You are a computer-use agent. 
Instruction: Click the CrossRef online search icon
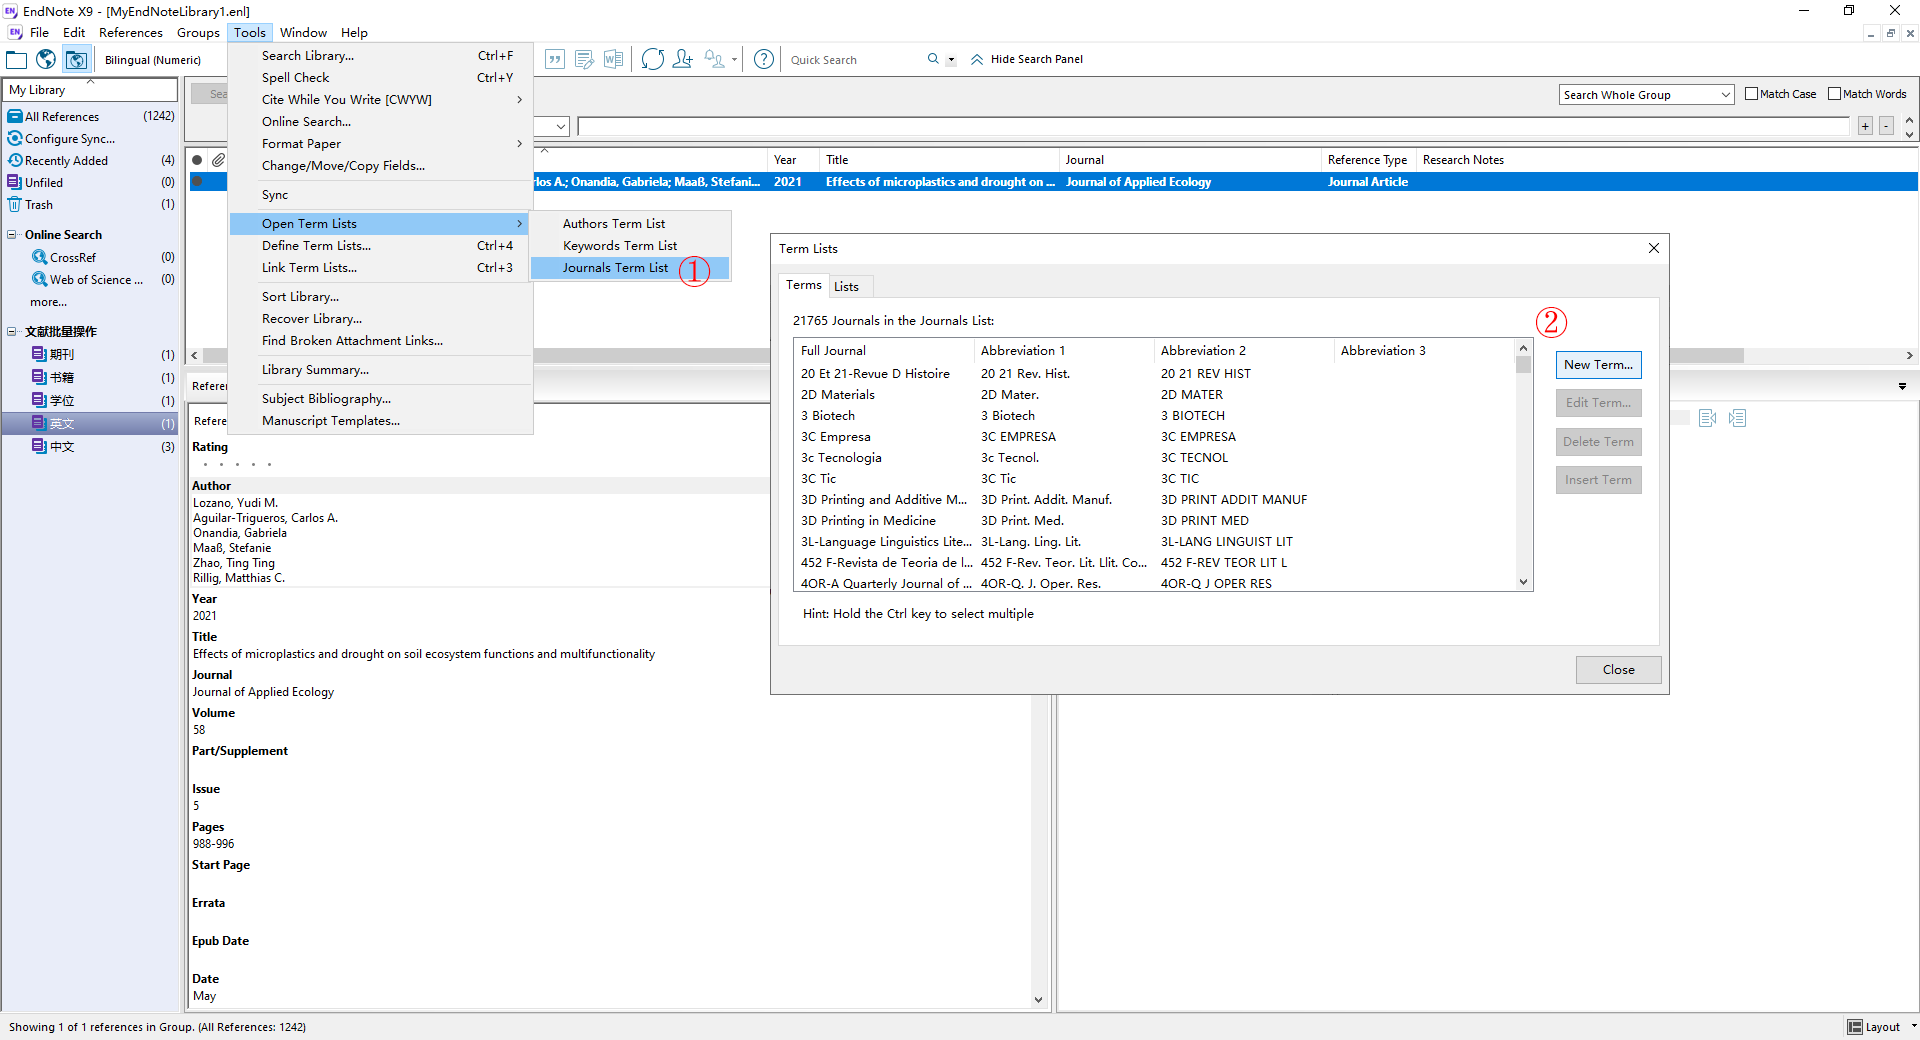(x=40, y=257)
